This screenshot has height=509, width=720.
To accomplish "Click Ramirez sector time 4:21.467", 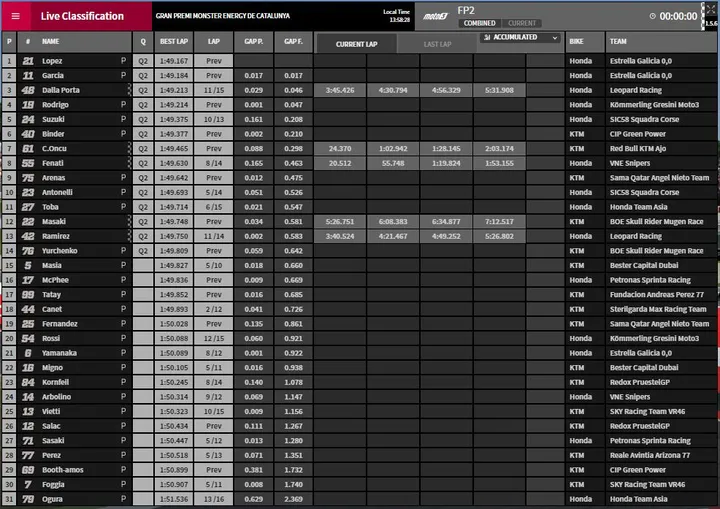I will (393, 236).
